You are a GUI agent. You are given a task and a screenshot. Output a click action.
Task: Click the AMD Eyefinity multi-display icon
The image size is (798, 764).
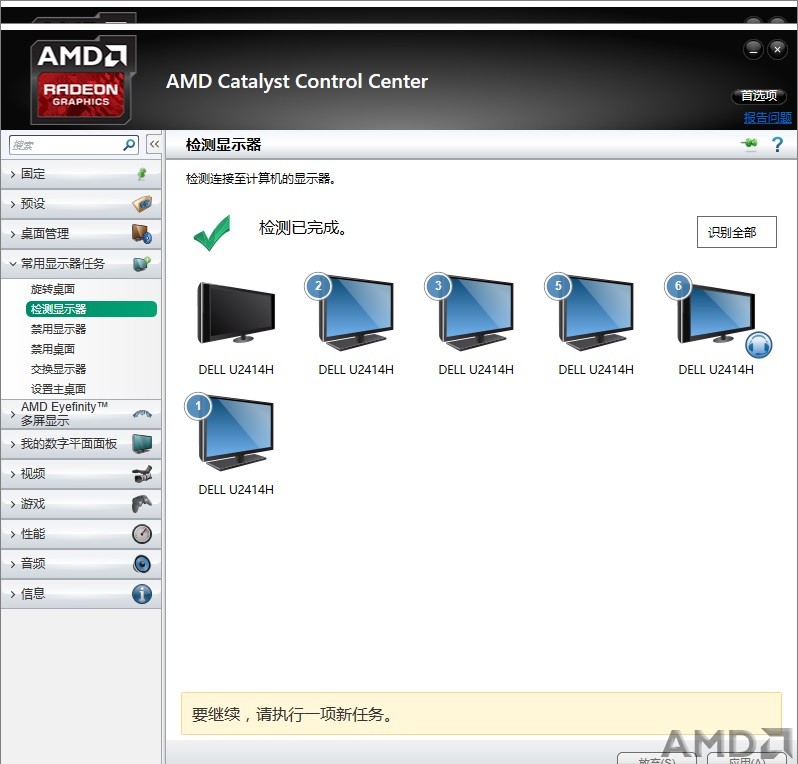coord(142,414)
